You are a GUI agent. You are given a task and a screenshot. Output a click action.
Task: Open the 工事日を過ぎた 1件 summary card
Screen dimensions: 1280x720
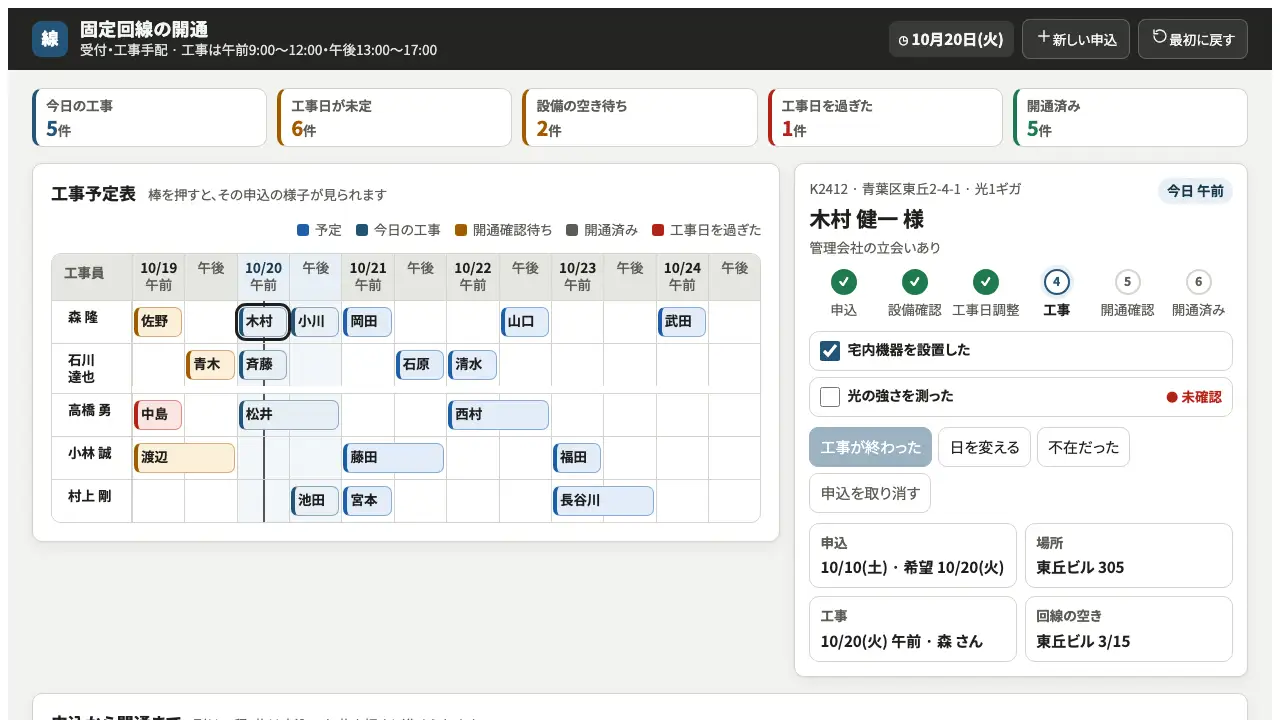pos(885,118)
